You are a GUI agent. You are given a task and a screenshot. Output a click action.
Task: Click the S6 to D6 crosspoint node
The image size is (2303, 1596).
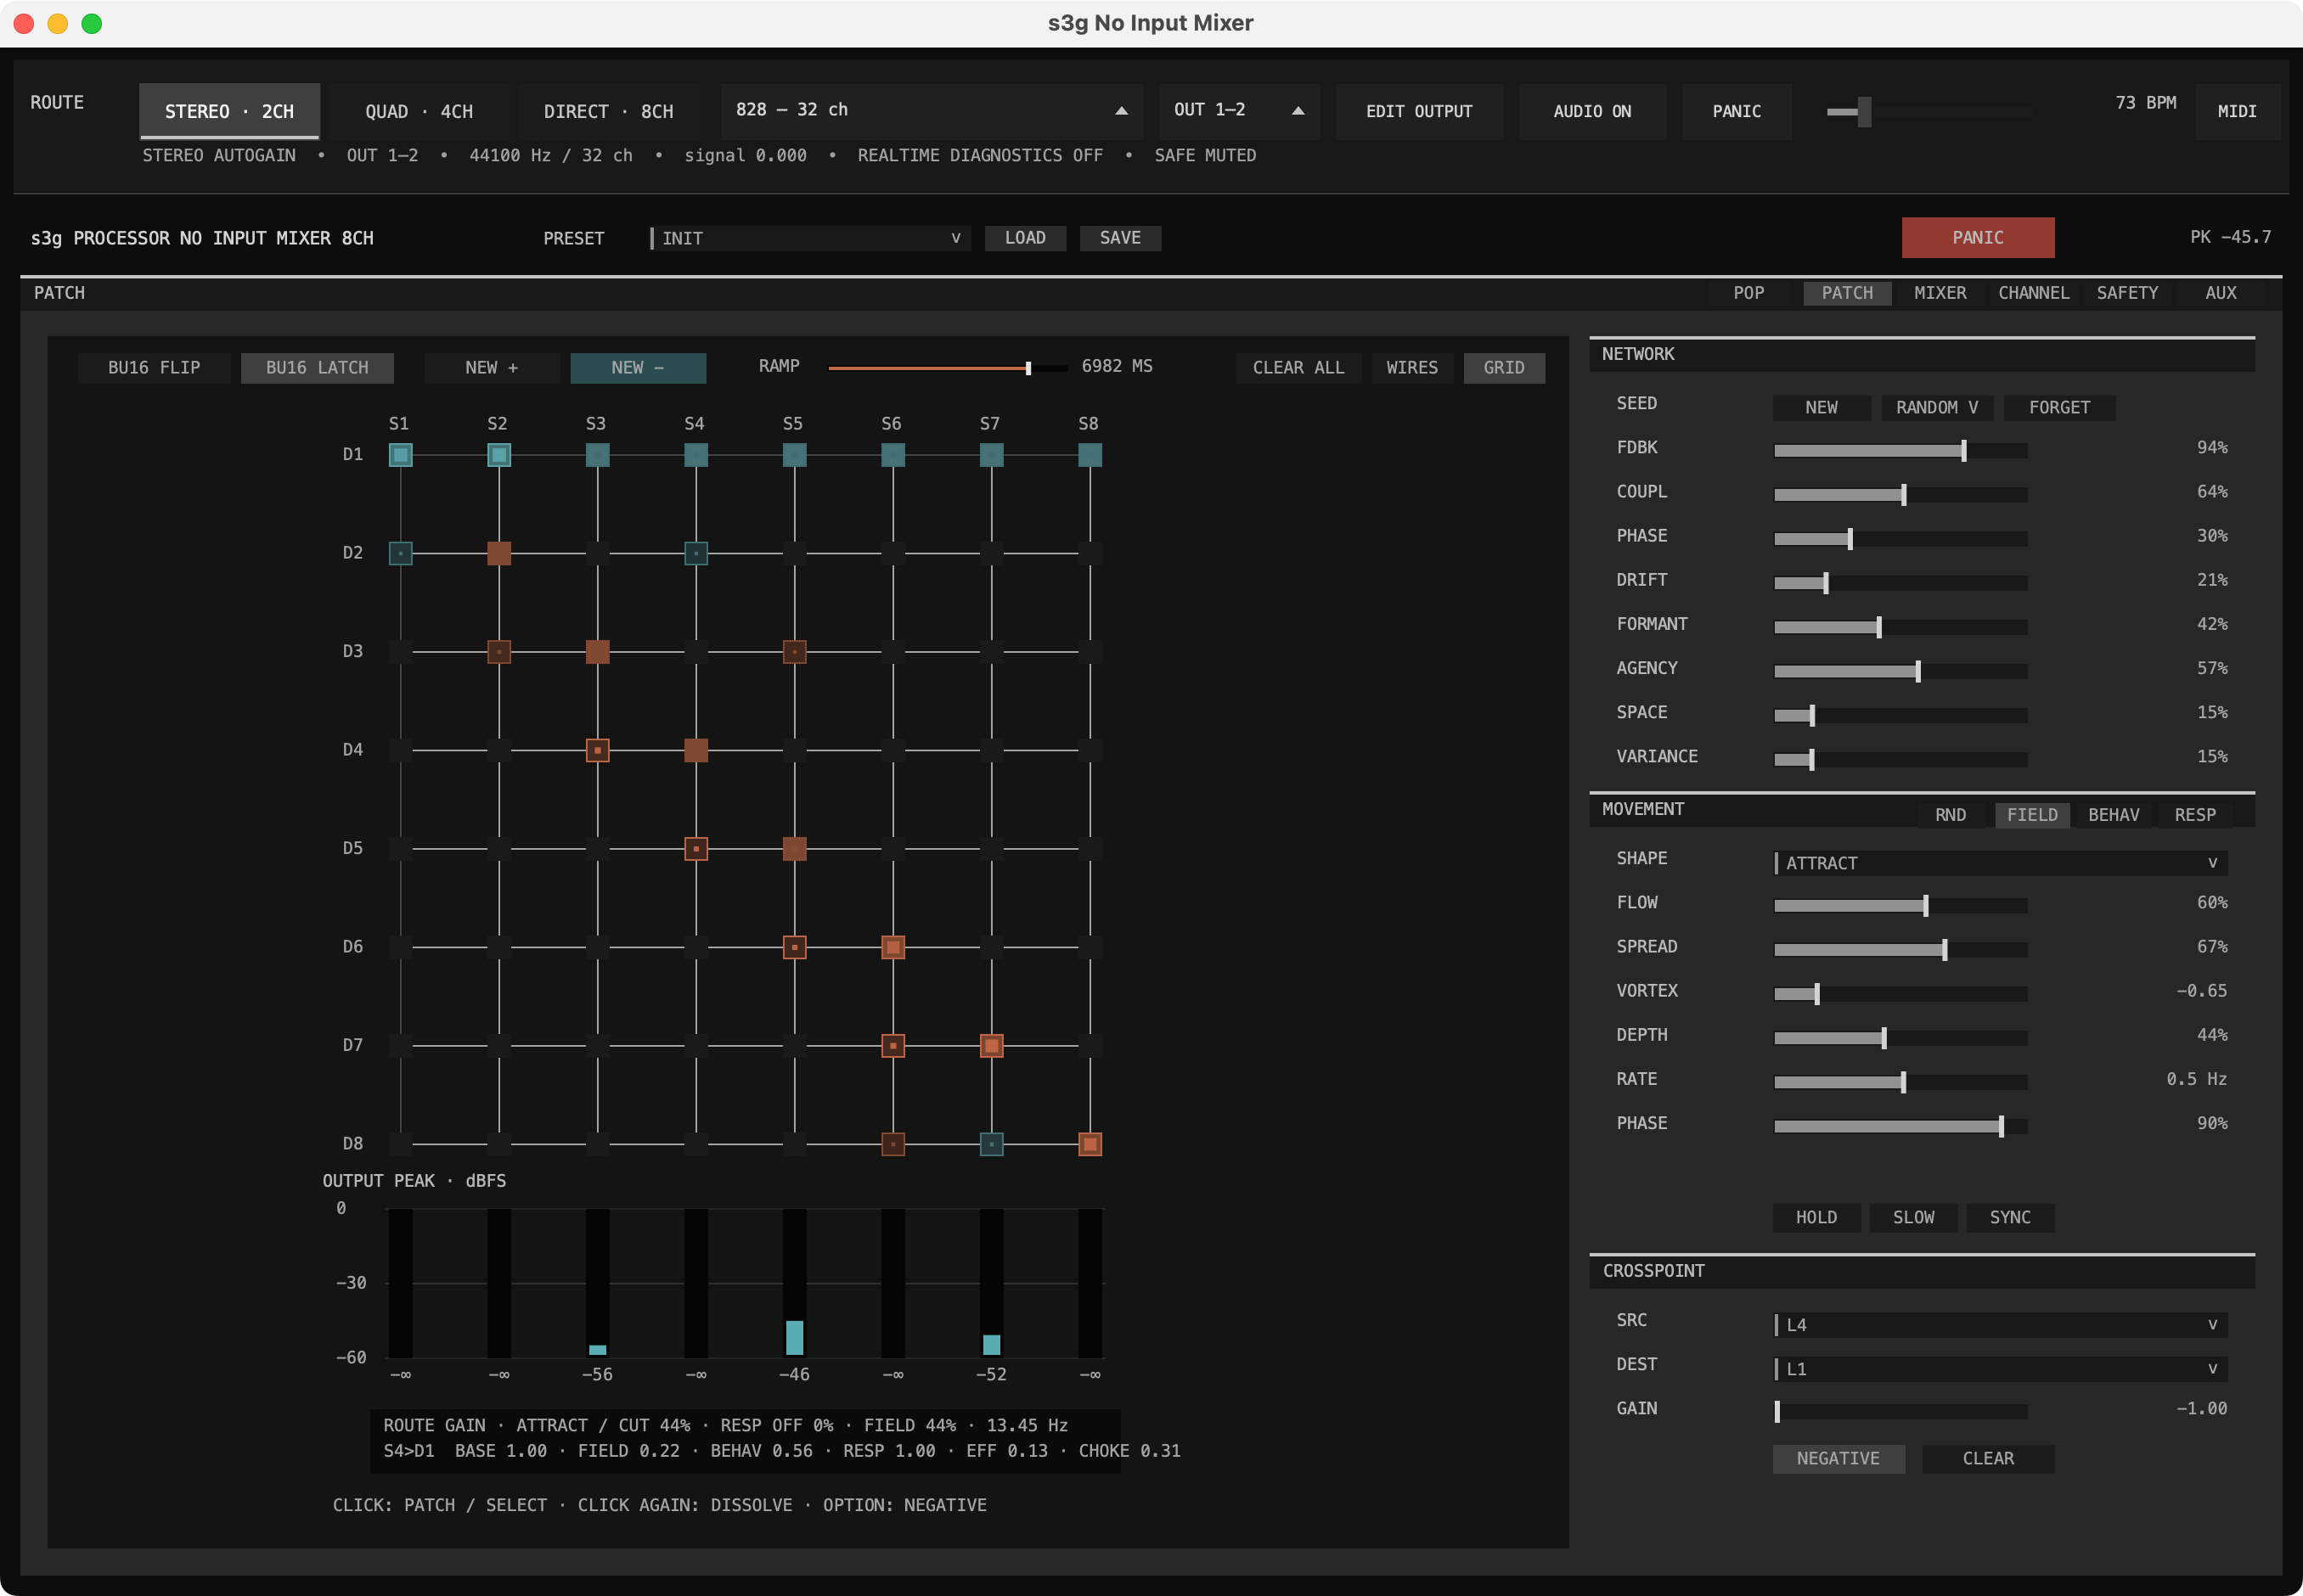point(893,947)
